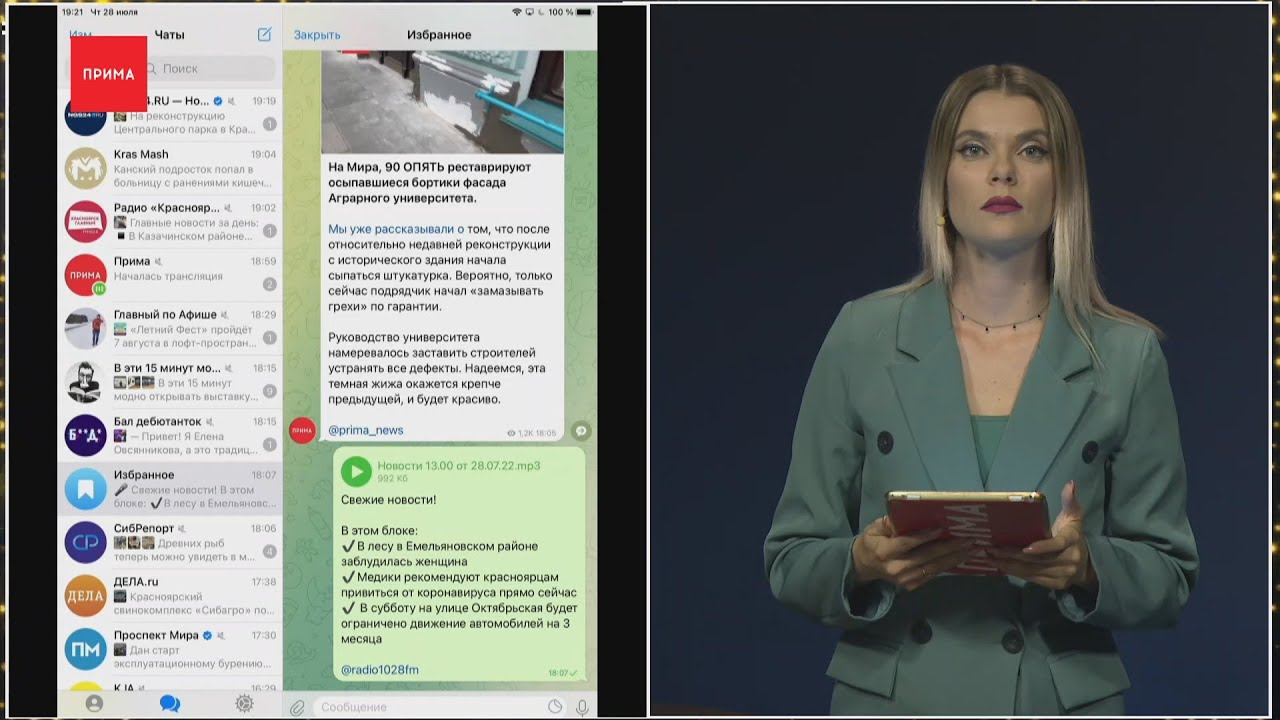Tap the В эти 15 минут avatar

[85, 382]
